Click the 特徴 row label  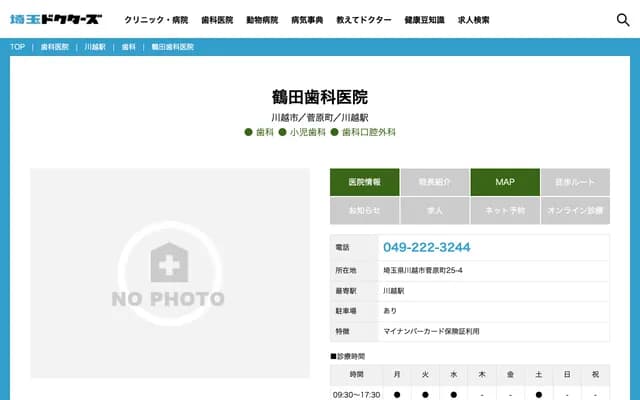[342, 331]
